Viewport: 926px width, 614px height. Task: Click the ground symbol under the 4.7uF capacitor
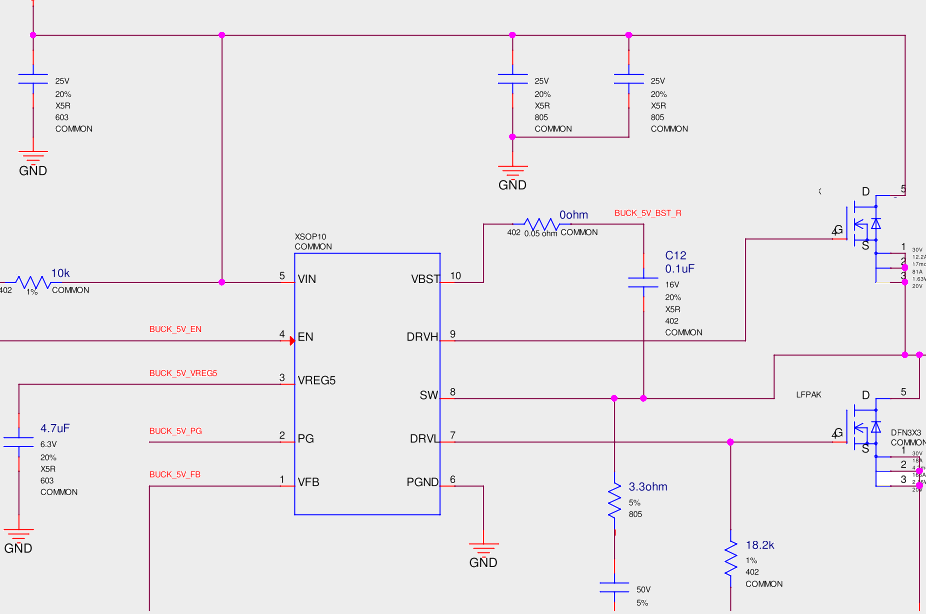click(x=18, y=534)
